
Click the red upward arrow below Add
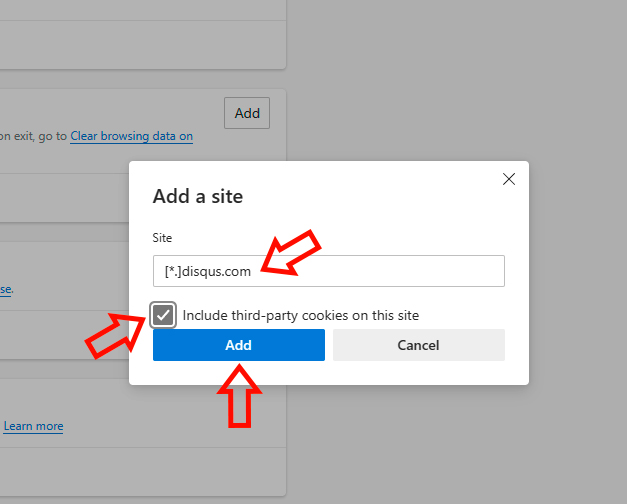[x=238, y=395]
